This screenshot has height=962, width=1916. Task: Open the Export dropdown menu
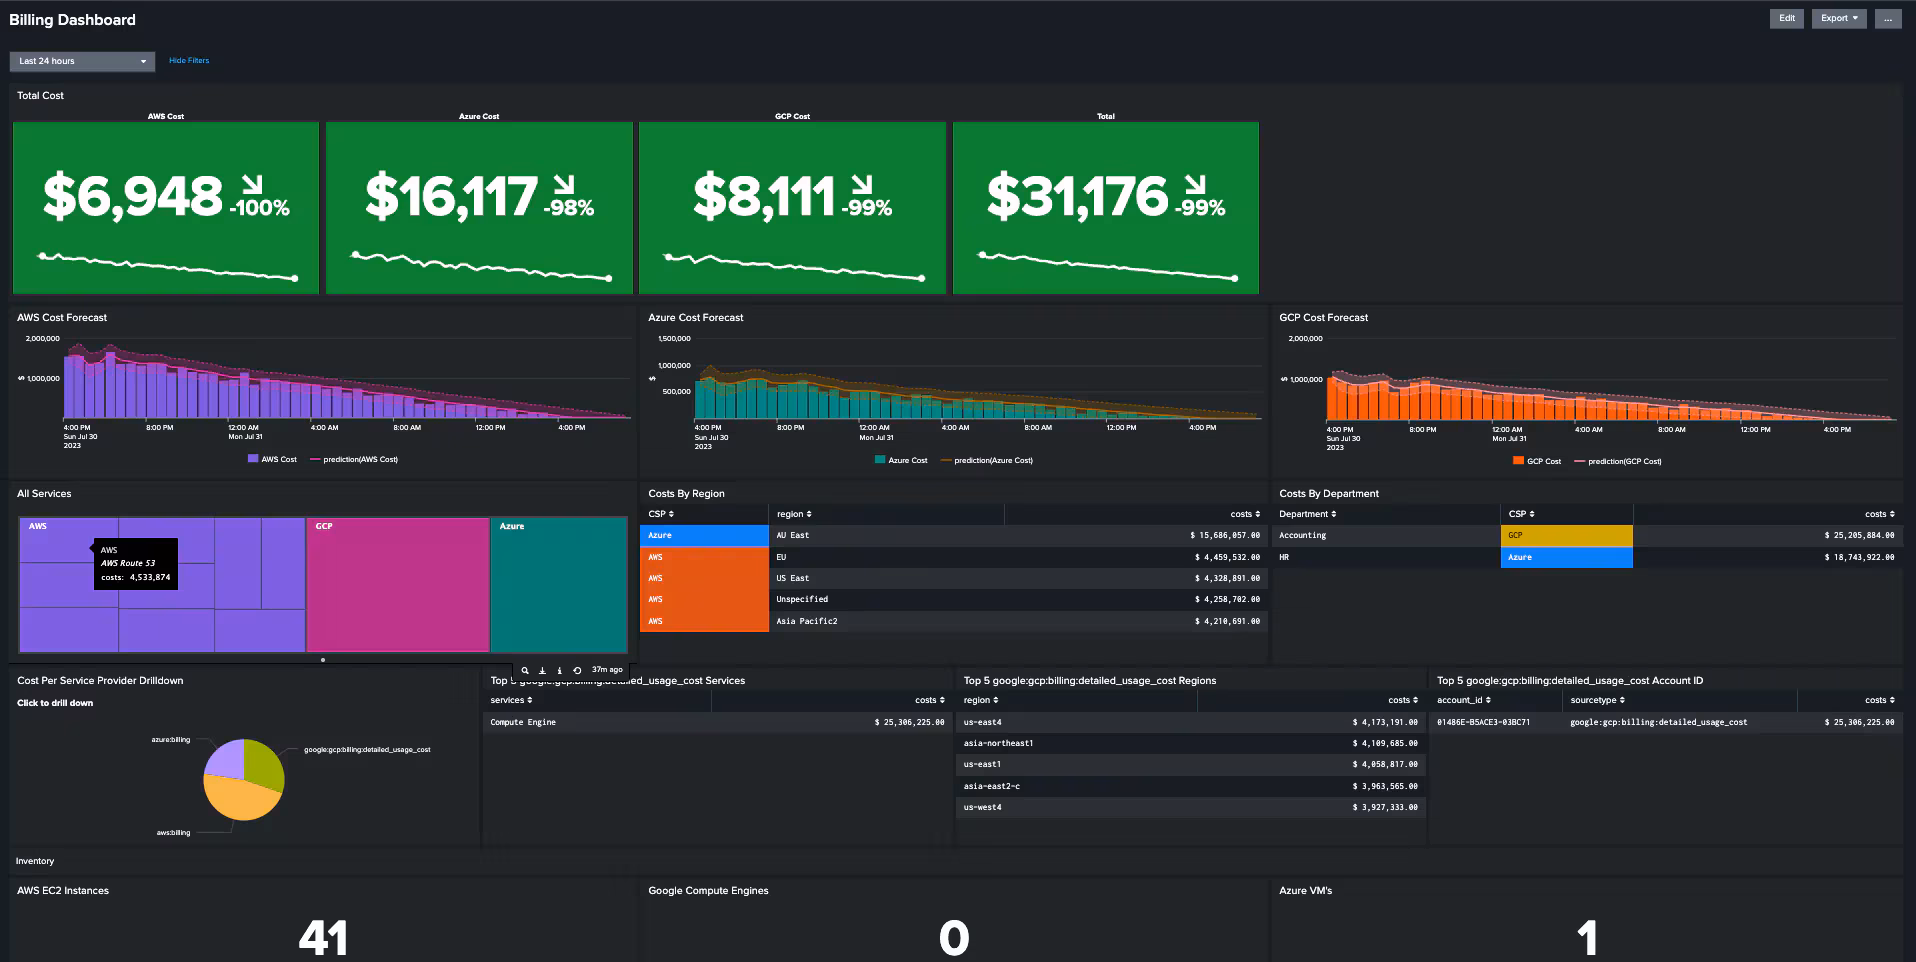coord(1838,19)
